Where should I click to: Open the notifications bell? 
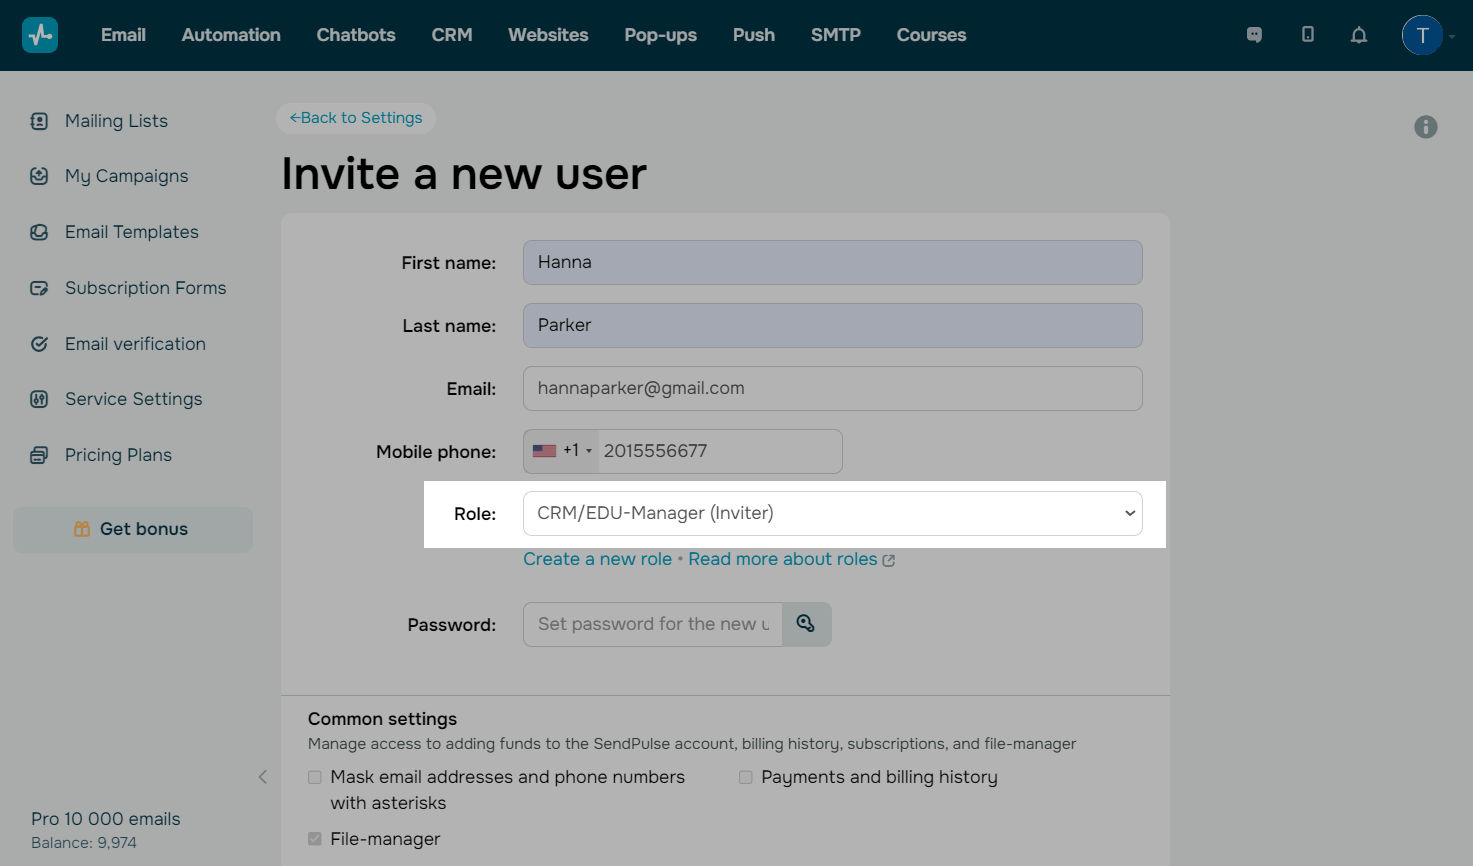tap(1359, 35)
